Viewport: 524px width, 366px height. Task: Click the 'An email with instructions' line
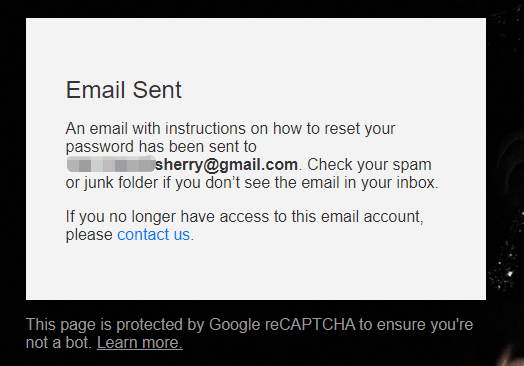230,129
